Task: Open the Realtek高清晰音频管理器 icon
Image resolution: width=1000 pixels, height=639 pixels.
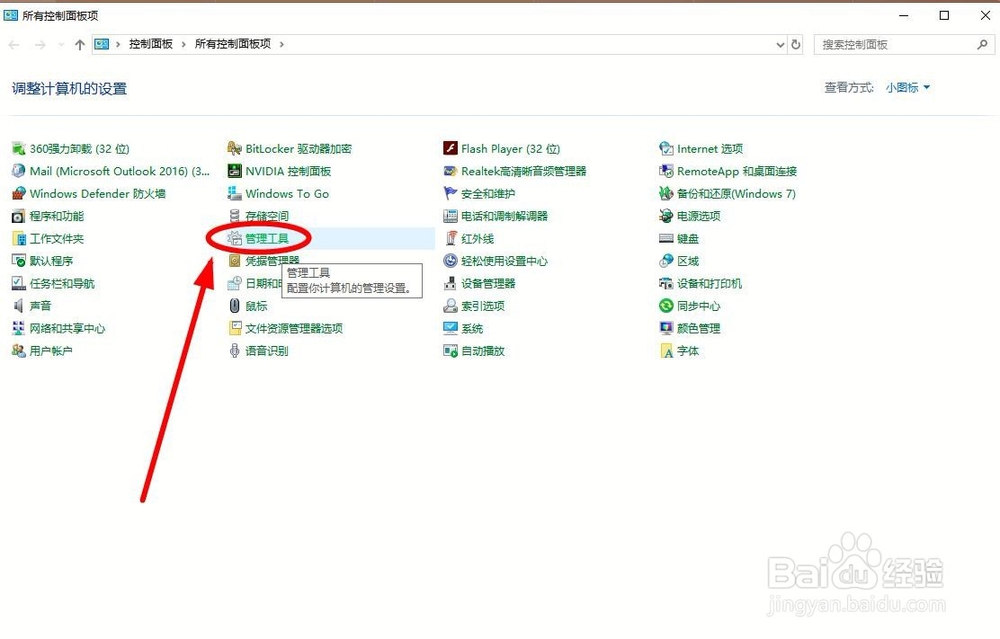Action: (450, 171)
